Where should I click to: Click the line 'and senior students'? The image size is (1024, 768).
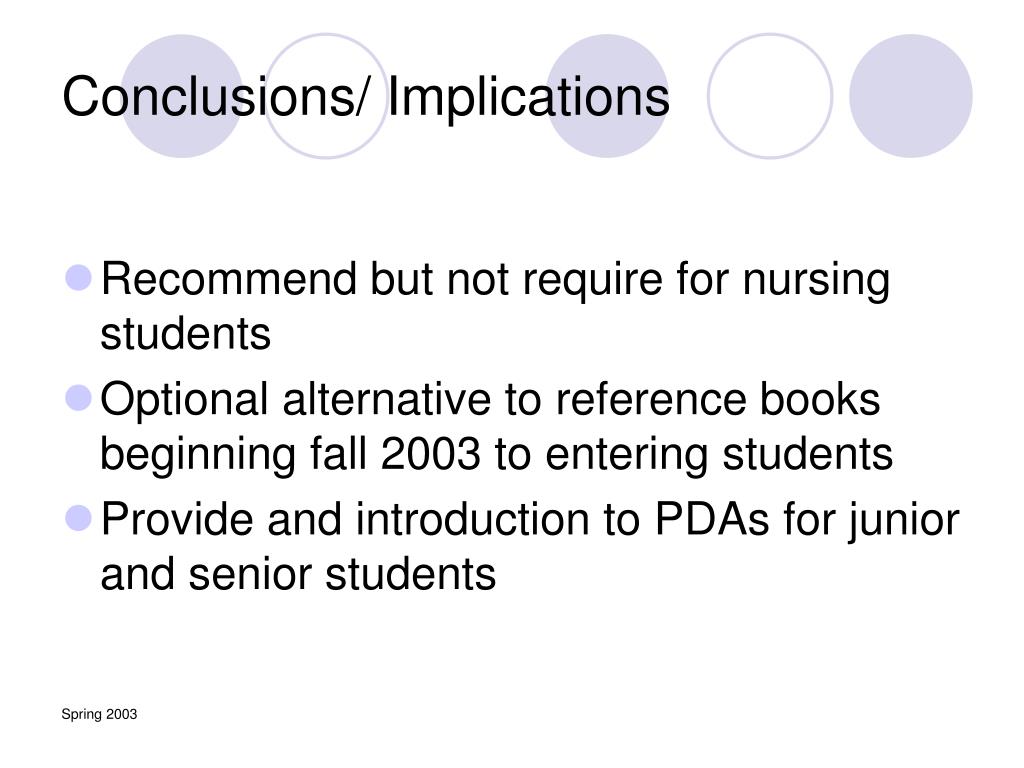pyautogui.click(x=298, y=574)
